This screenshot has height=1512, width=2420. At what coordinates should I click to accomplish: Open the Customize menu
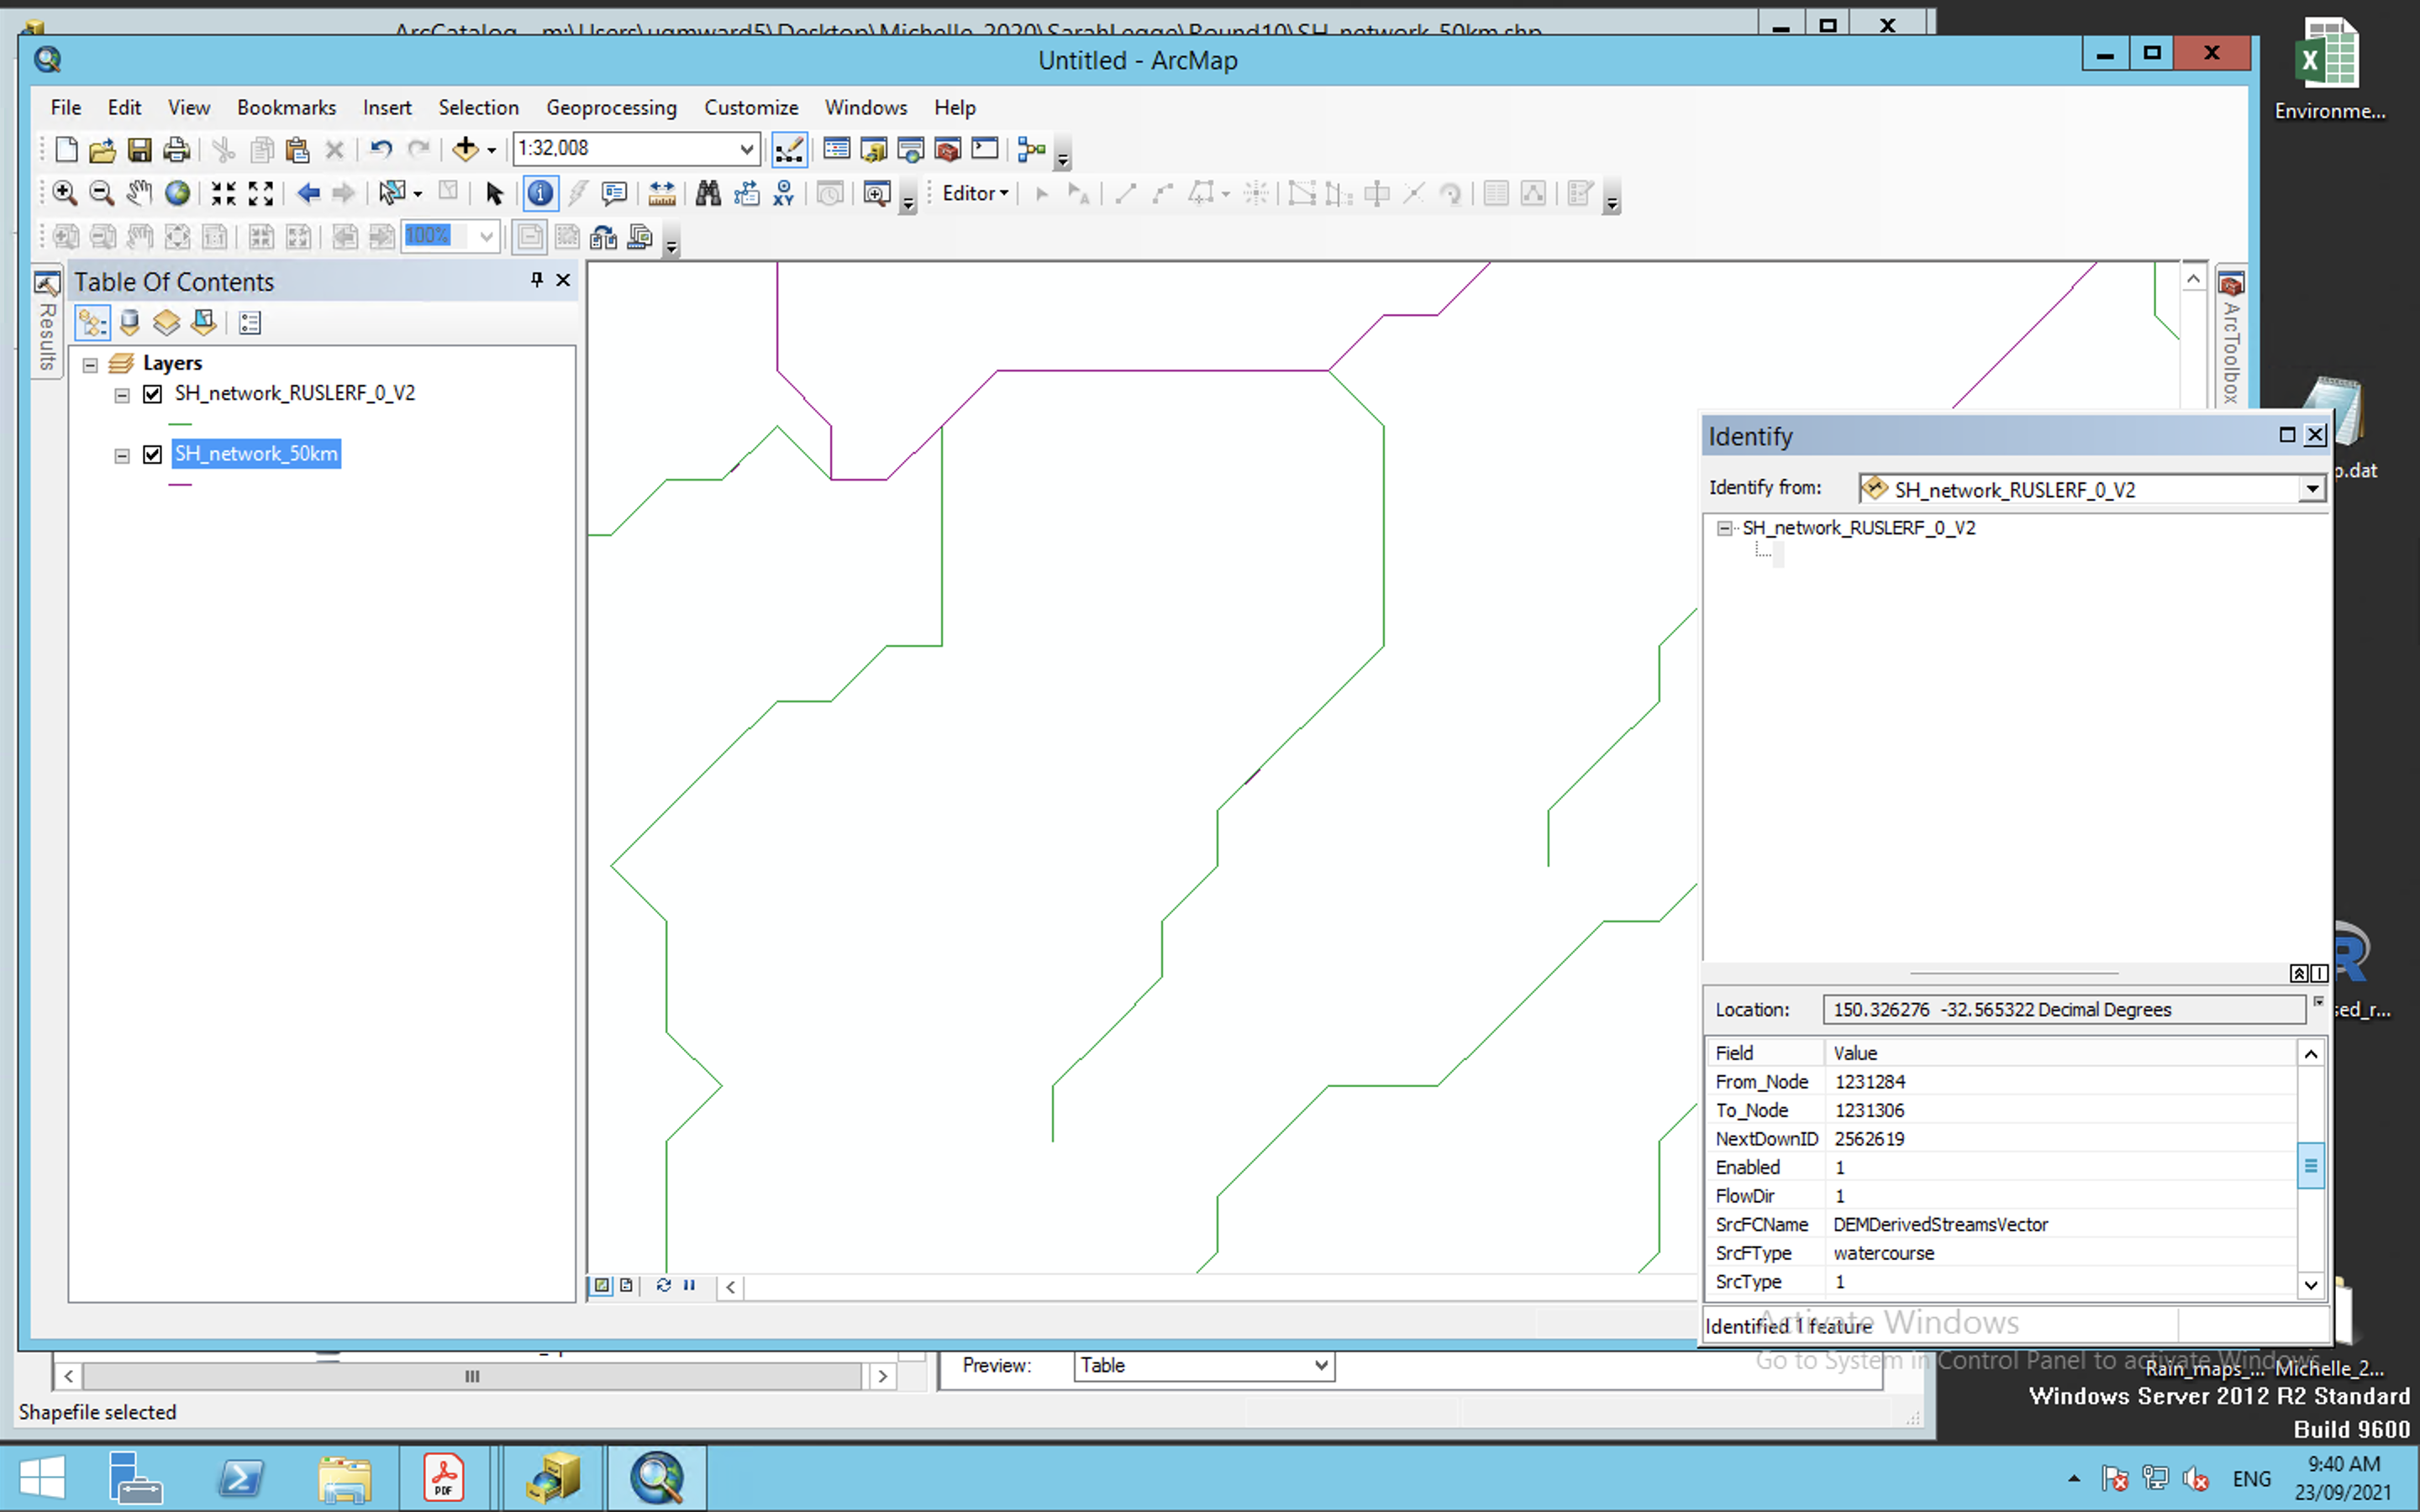751,108
